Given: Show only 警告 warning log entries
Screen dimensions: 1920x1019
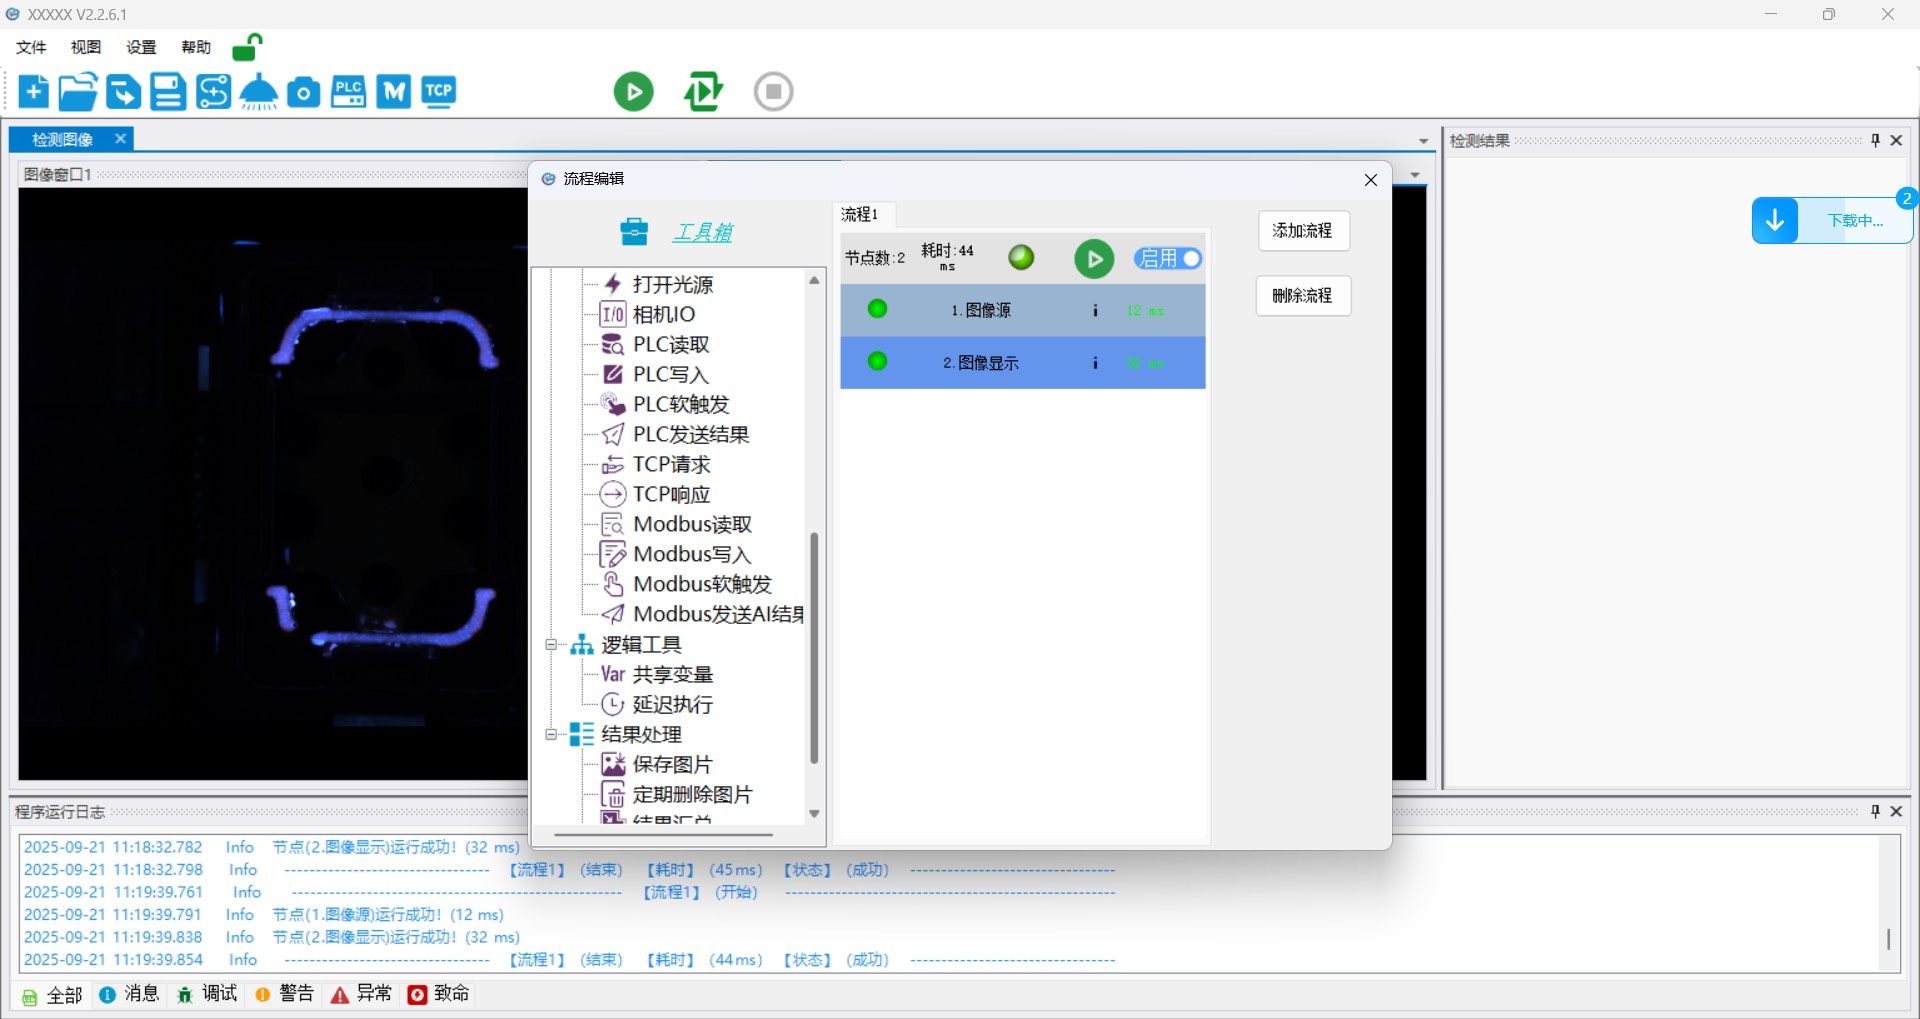Looking at the screenshot, I should coord(285,994).
